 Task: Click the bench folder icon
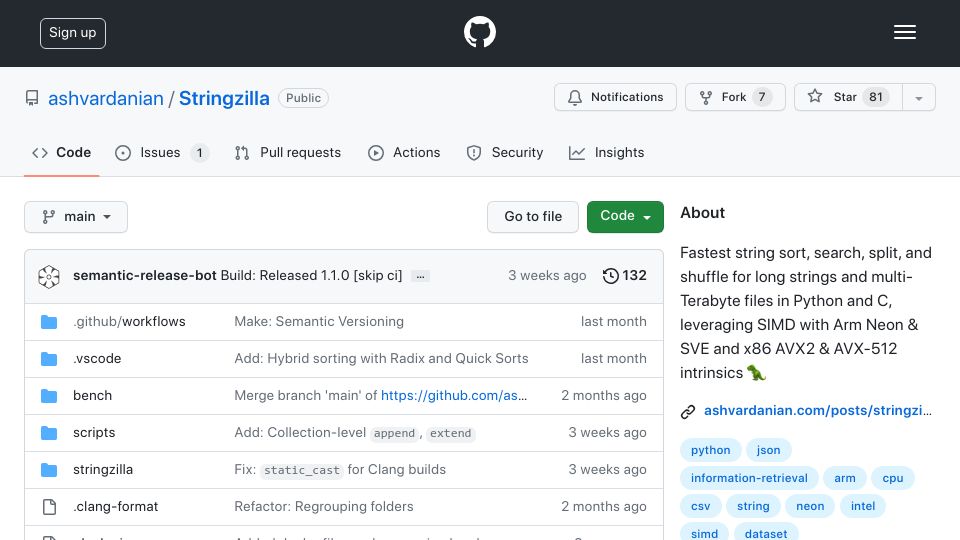pyautogui.click(x=49, y=396)
